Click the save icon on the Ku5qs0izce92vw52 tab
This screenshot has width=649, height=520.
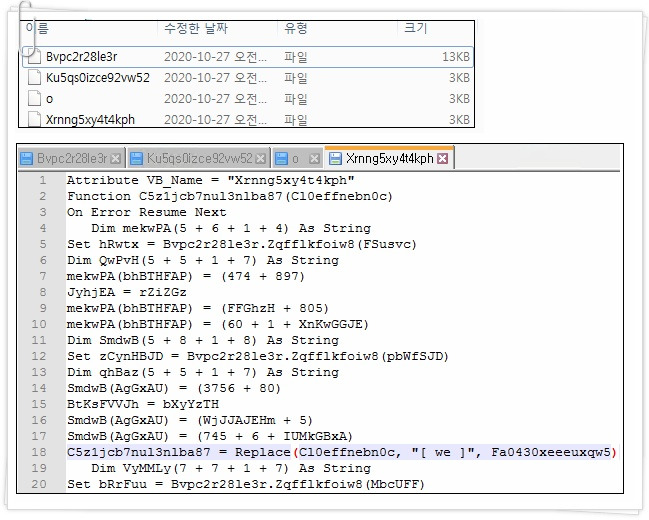[x=136, y=159]
